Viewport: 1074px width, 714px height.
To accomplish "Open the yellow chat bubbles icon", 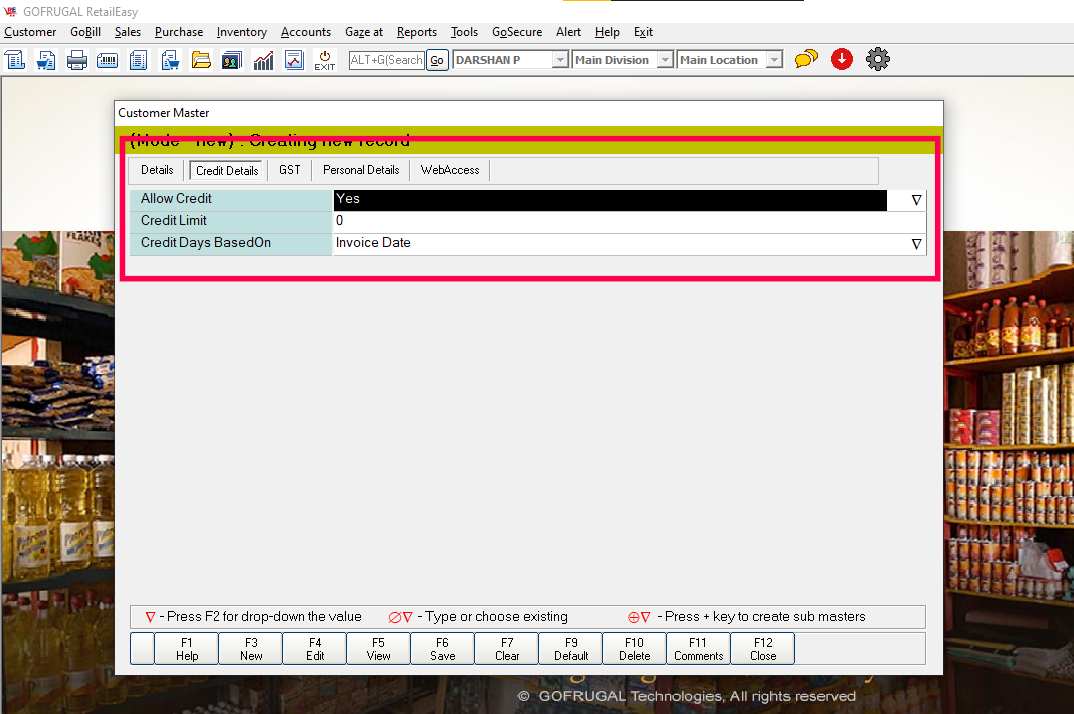I will click(806, 59).
